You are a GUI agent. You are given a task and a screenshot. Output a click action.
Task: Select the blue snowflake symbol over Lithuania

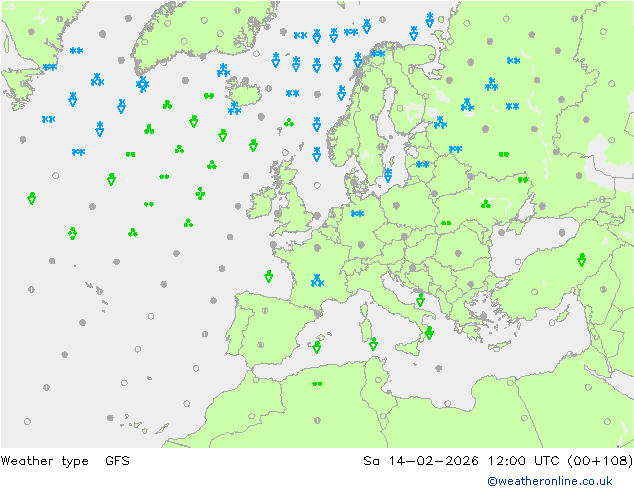(423, 165)
